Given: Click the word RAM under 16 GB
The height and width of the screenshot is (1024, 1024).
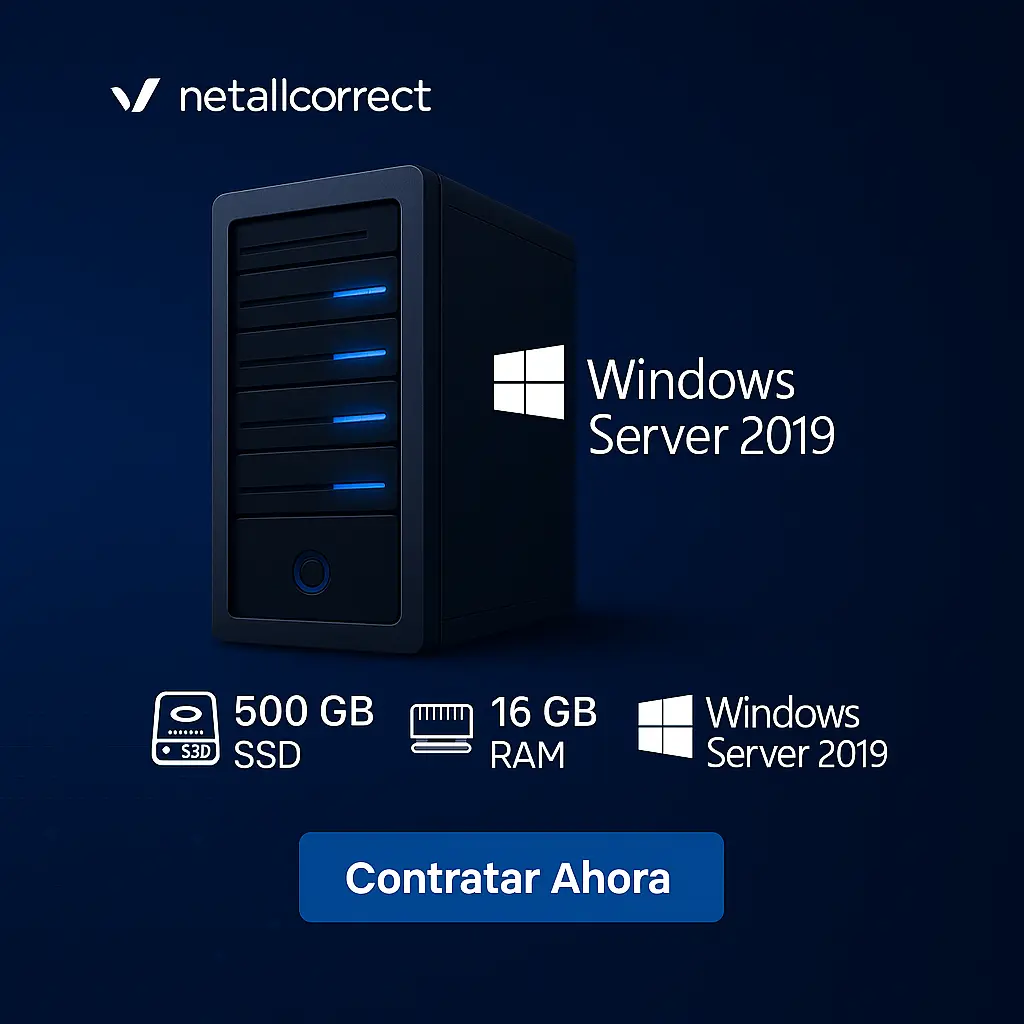Looking at the screenshot, I should coord(527,756).
